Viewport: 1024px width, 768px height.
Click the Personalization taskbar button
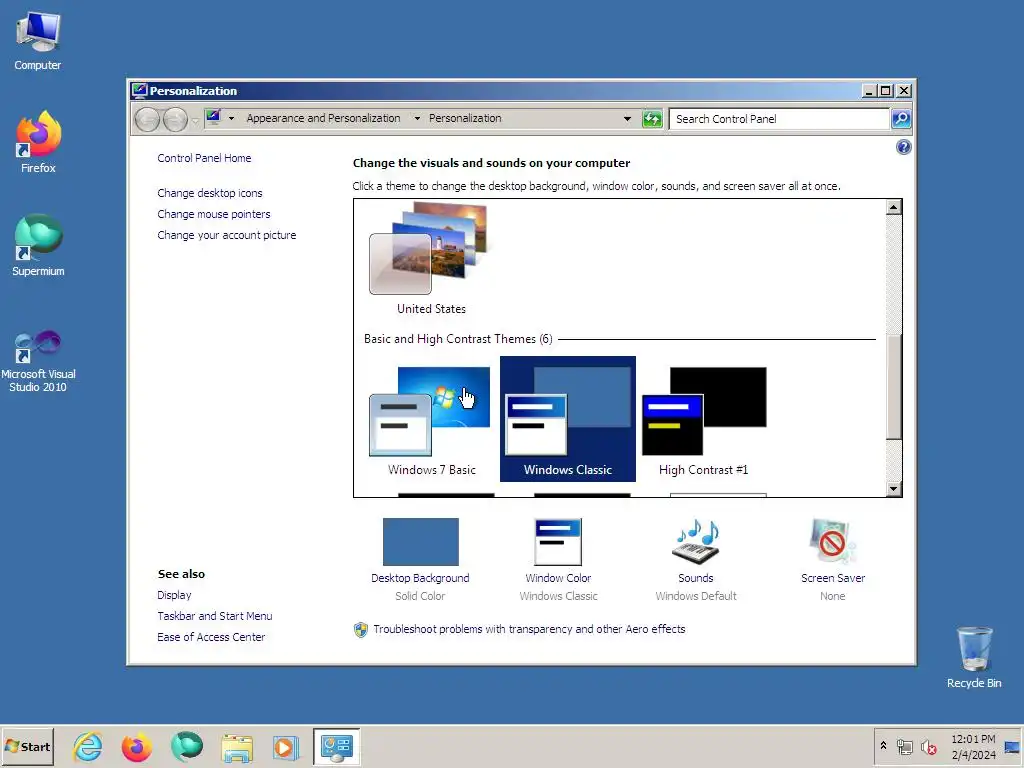tap(336, 746)
